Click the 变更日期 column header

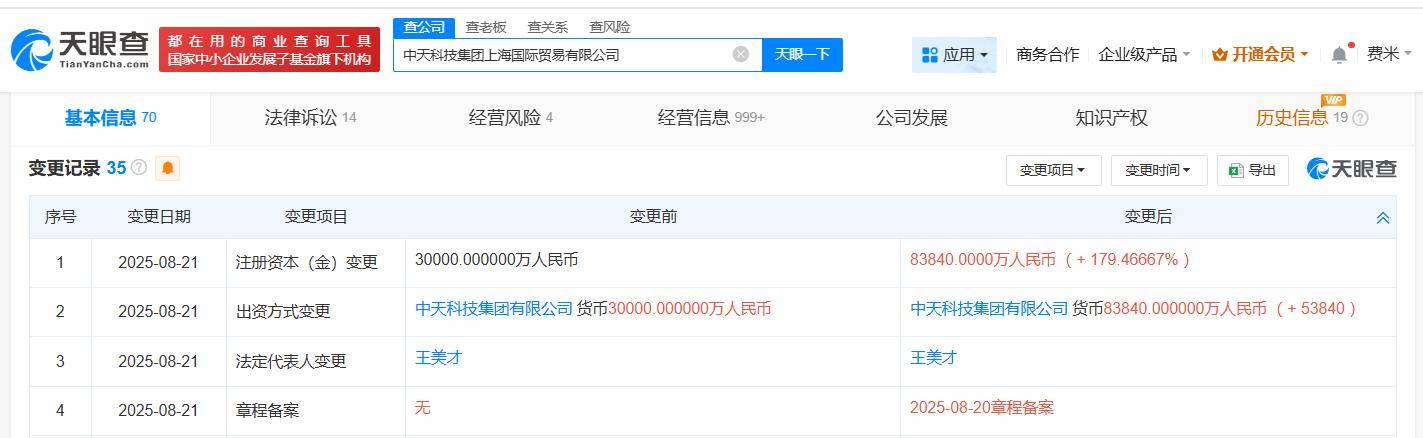[159, 216]
